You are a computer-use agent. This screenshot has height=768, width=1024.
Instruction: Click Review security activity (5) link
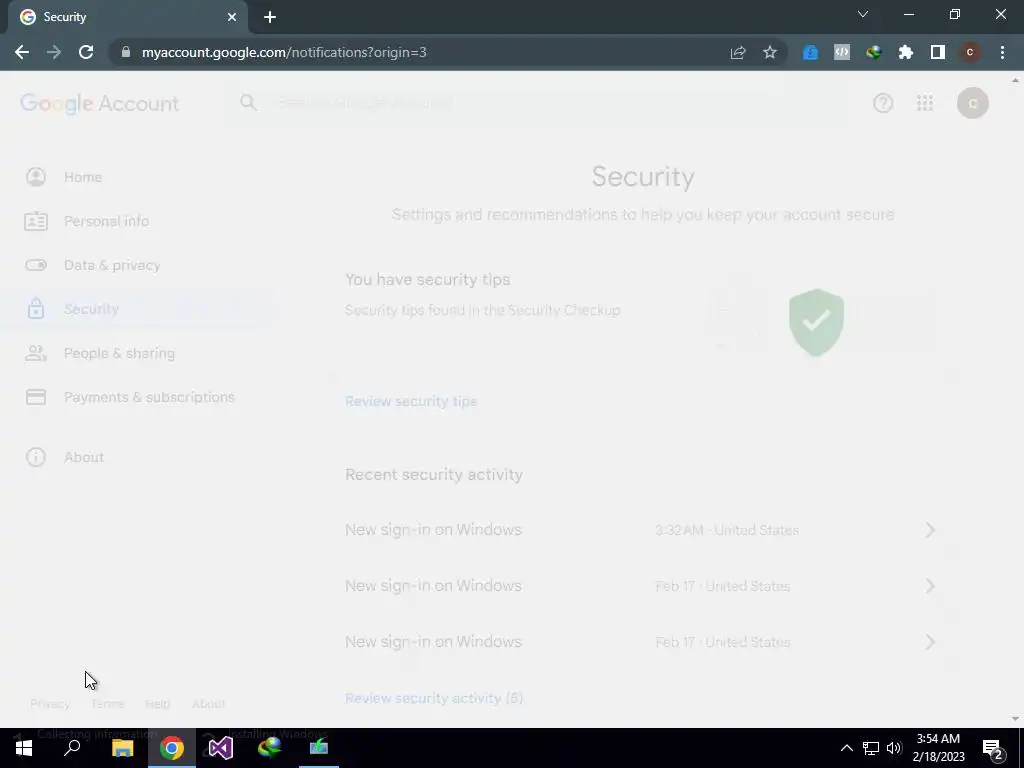pyautogui.click(x=434, y=698)
